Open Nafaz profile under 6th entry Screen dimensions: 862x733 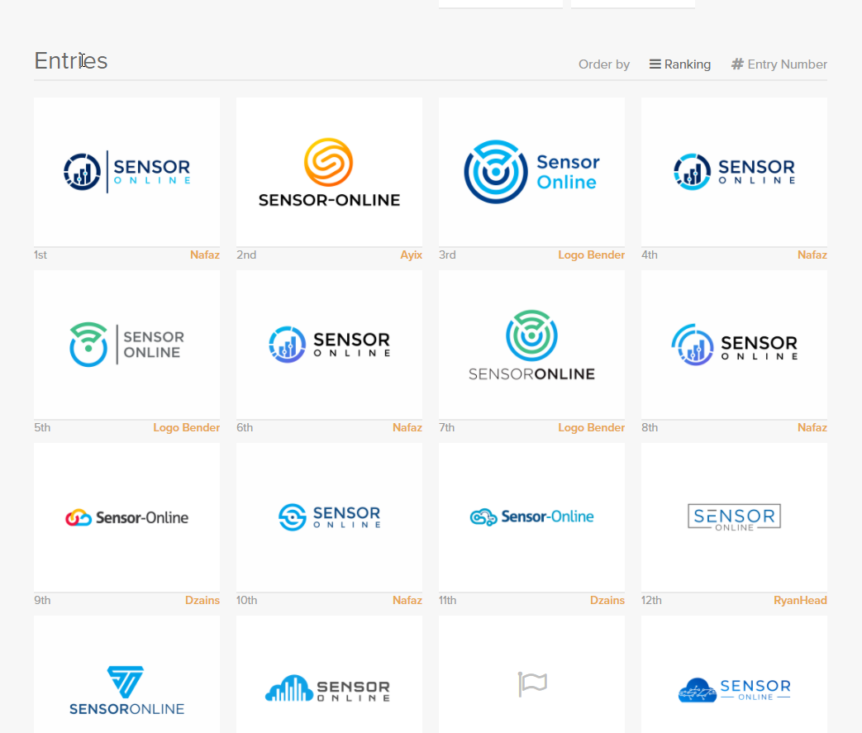coord(407,427)
